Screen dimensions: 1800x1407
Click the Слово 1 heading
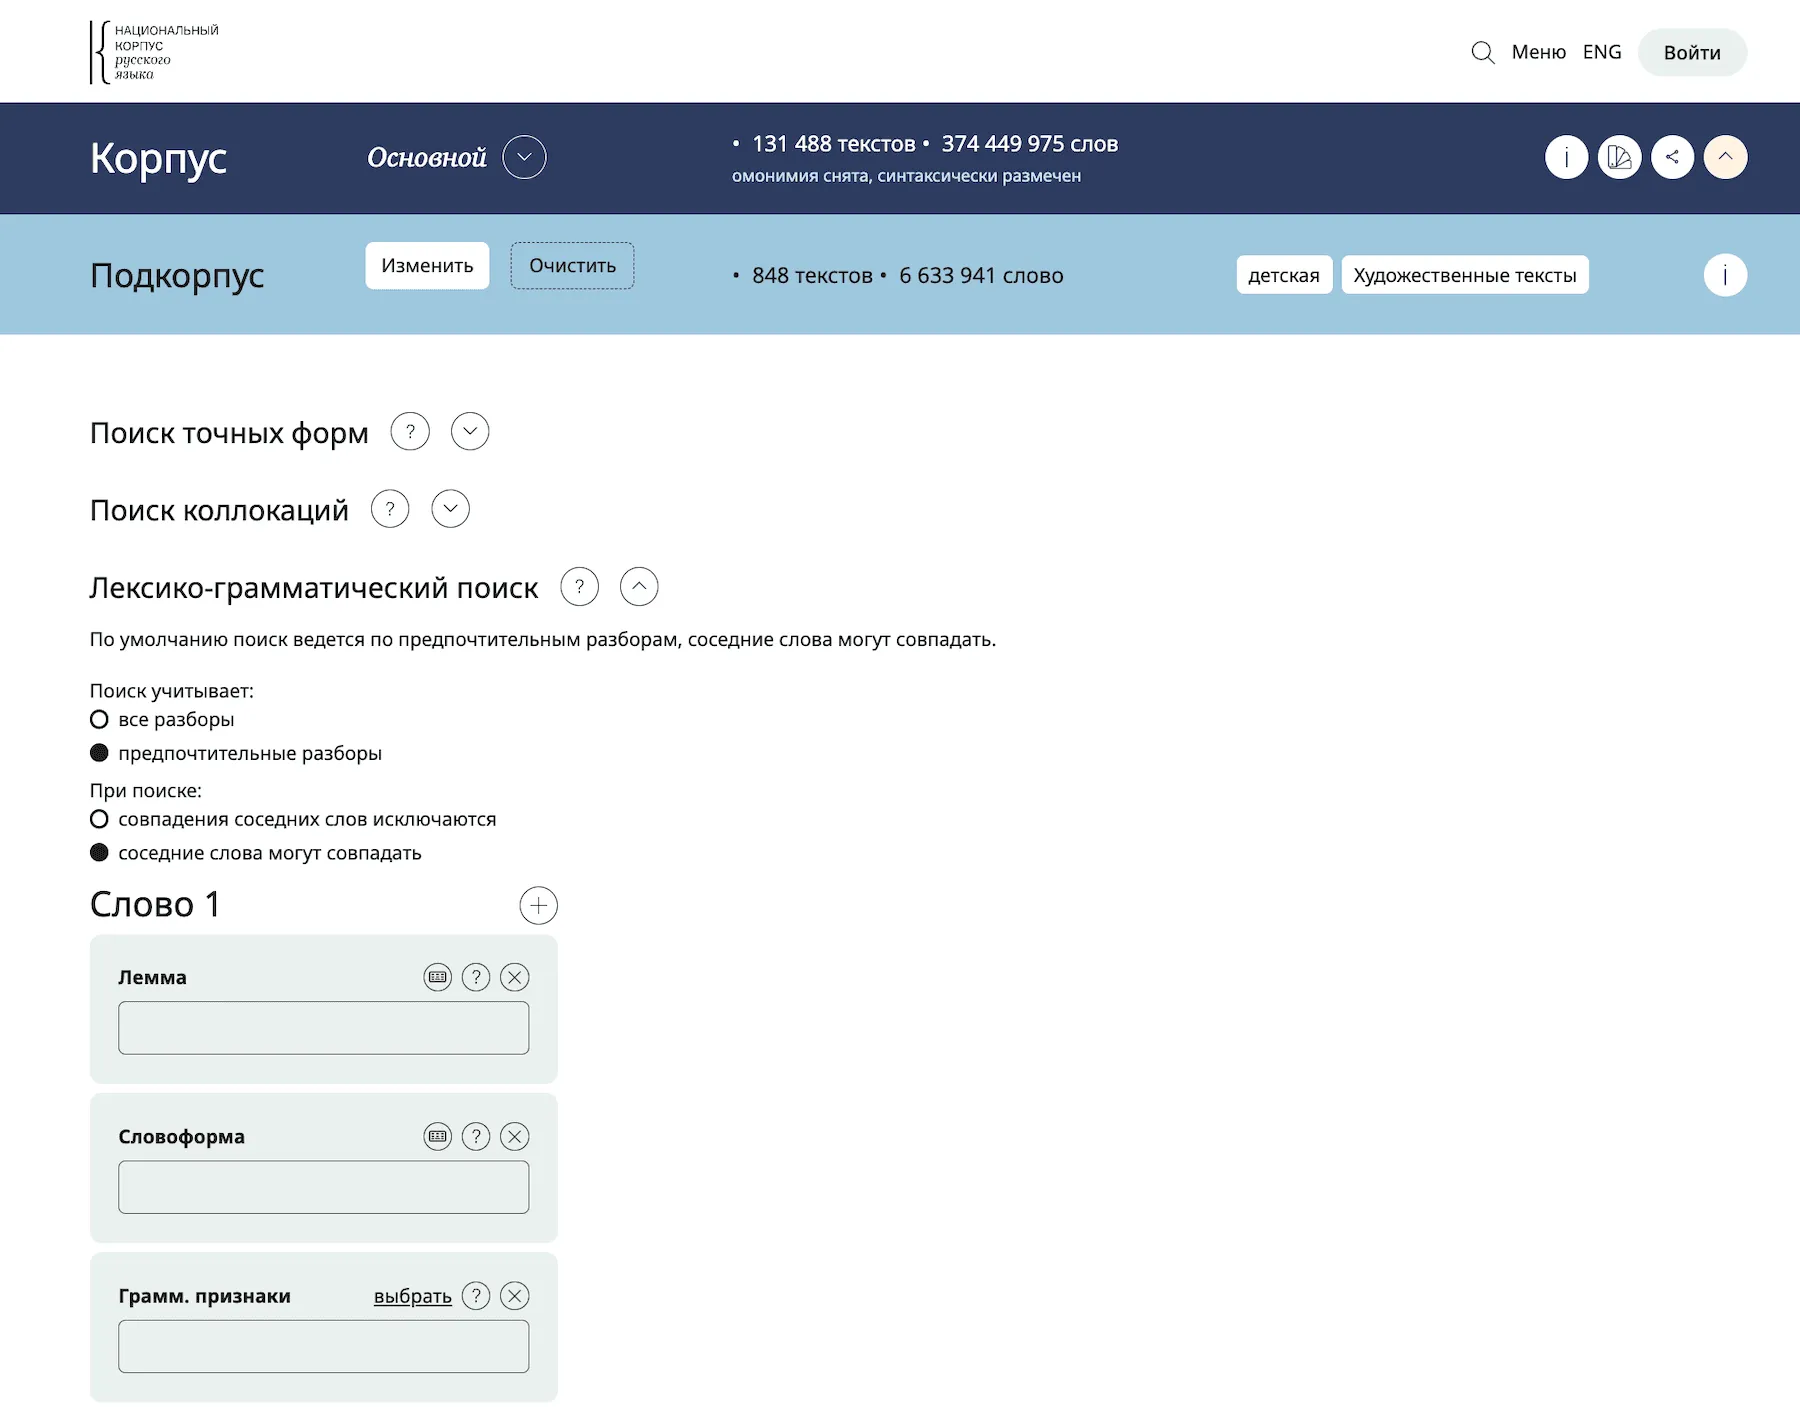155,905
